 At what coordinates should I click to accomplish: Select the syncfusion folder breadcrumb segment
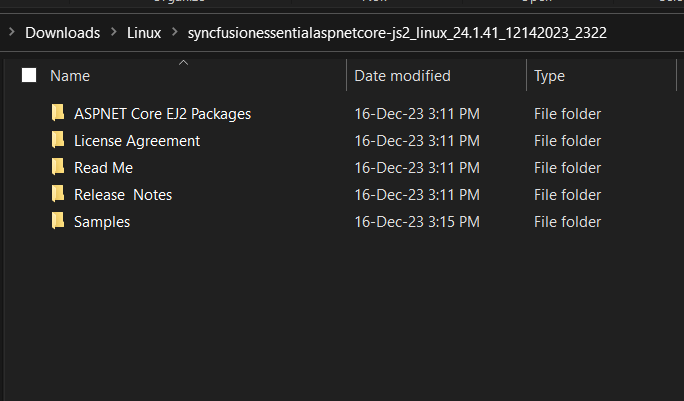(x=396, y=32)
